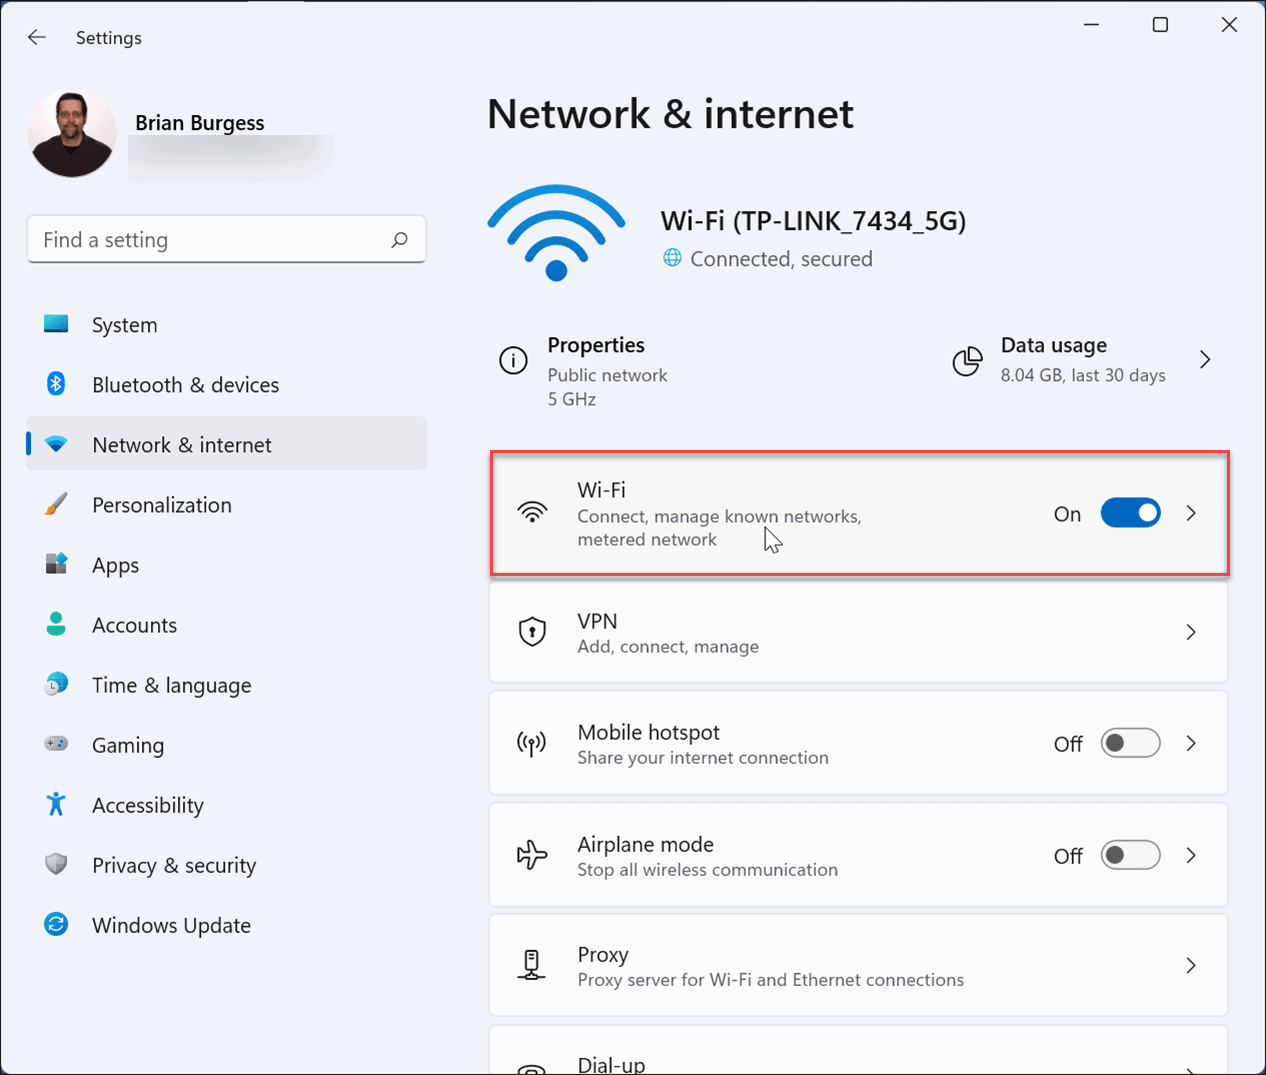Click the Find a setting search box

click(210, 240)
